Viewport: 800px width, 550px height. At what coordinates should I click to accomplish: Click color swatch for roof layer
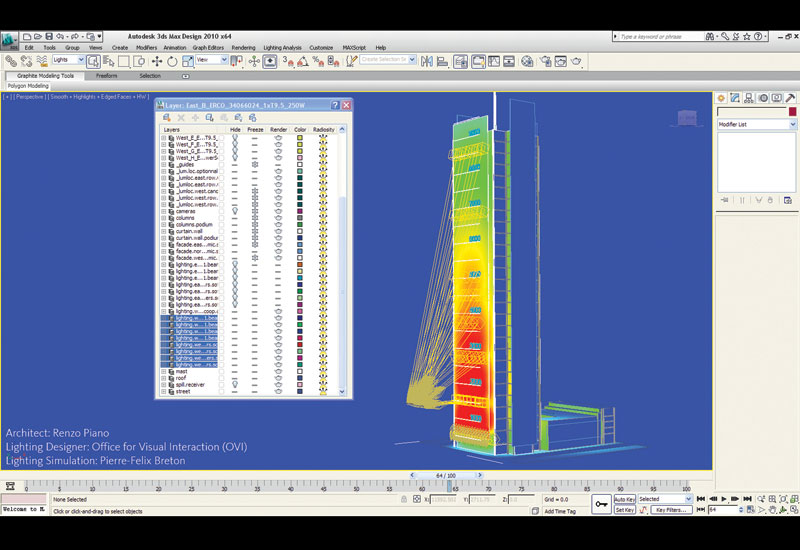(x=300, y=378)
